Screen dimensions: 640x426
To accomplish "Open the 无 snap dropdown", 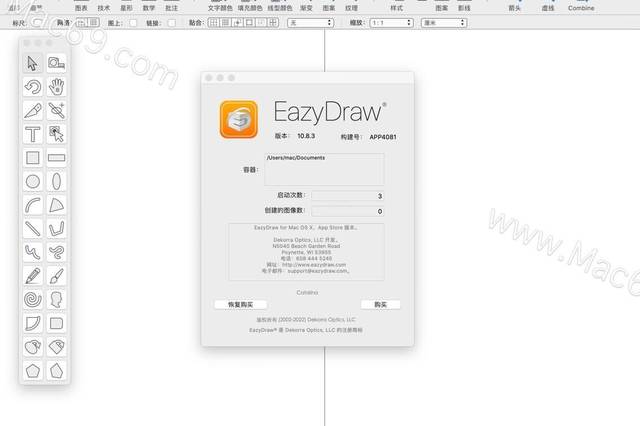I will point(311,23).
